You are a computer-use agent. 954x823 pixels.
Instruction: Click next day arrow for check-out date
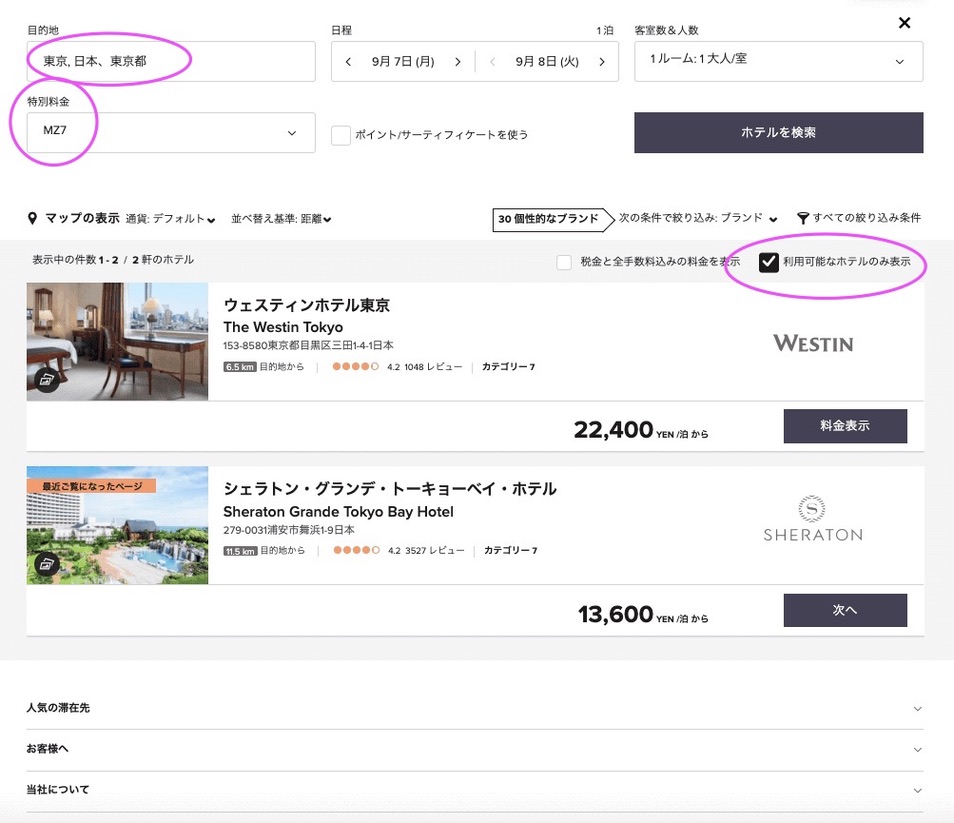602,62
